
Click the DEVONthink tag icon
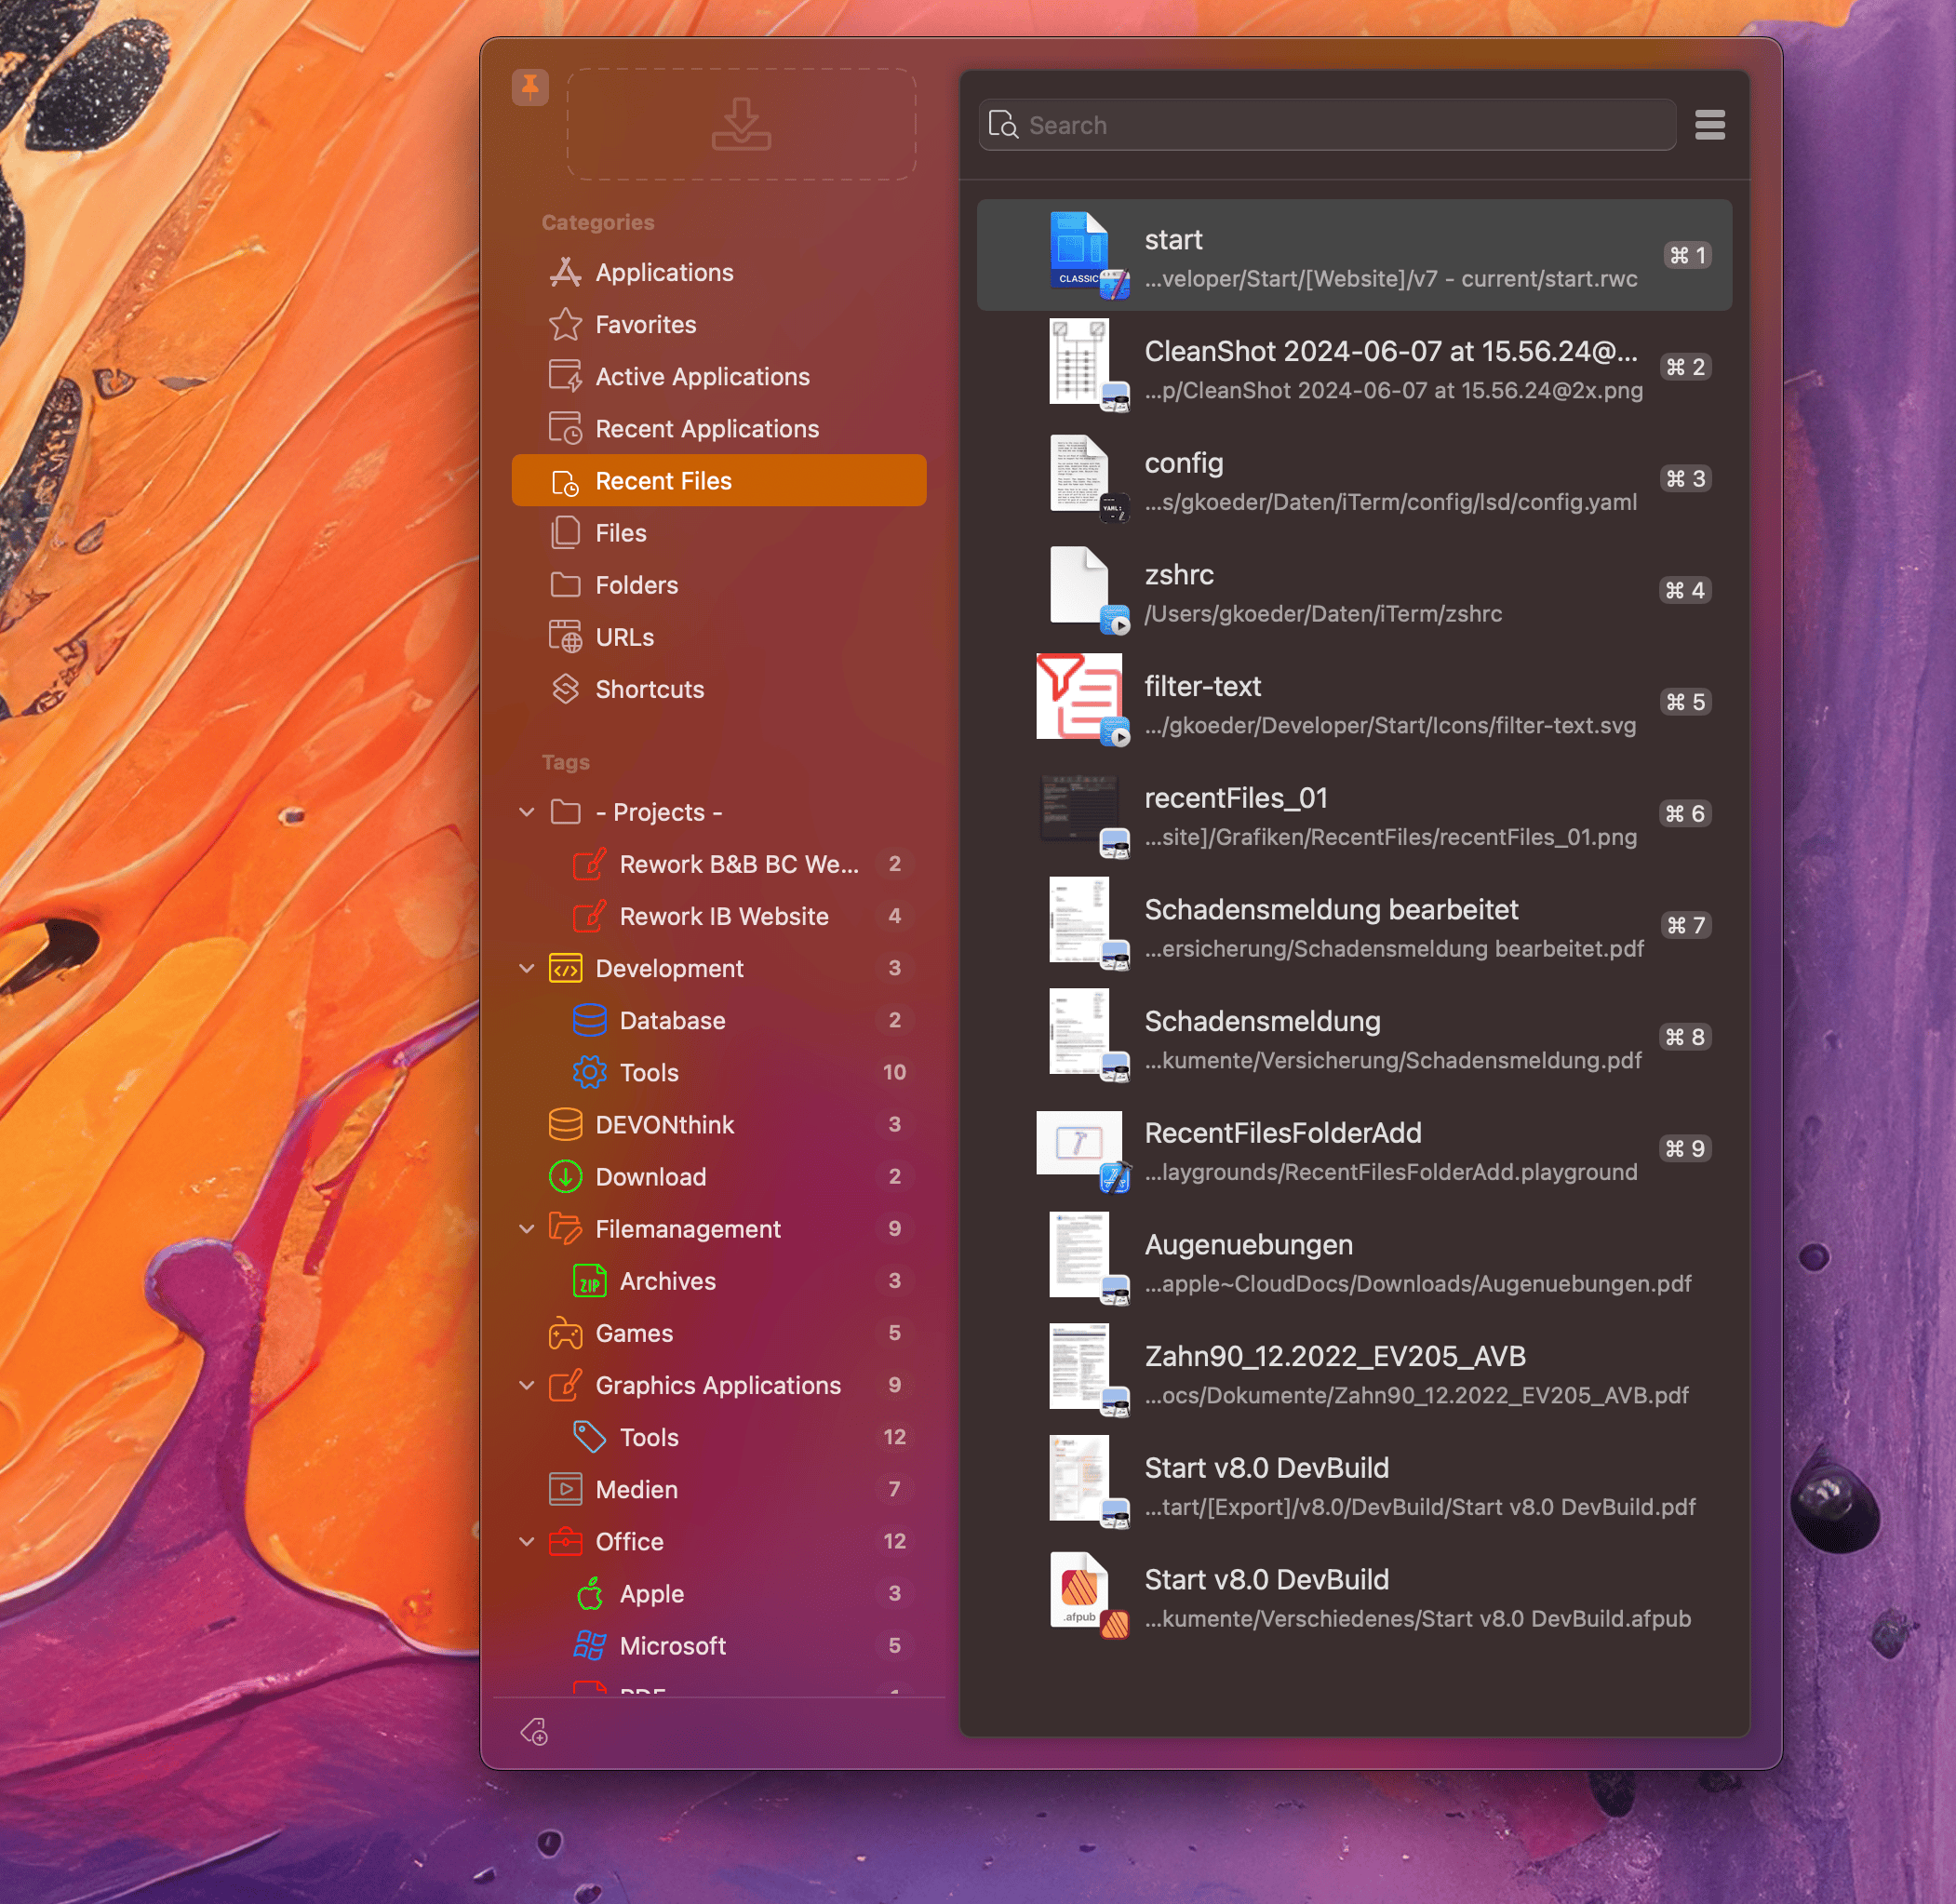(x=565, y=1124)
